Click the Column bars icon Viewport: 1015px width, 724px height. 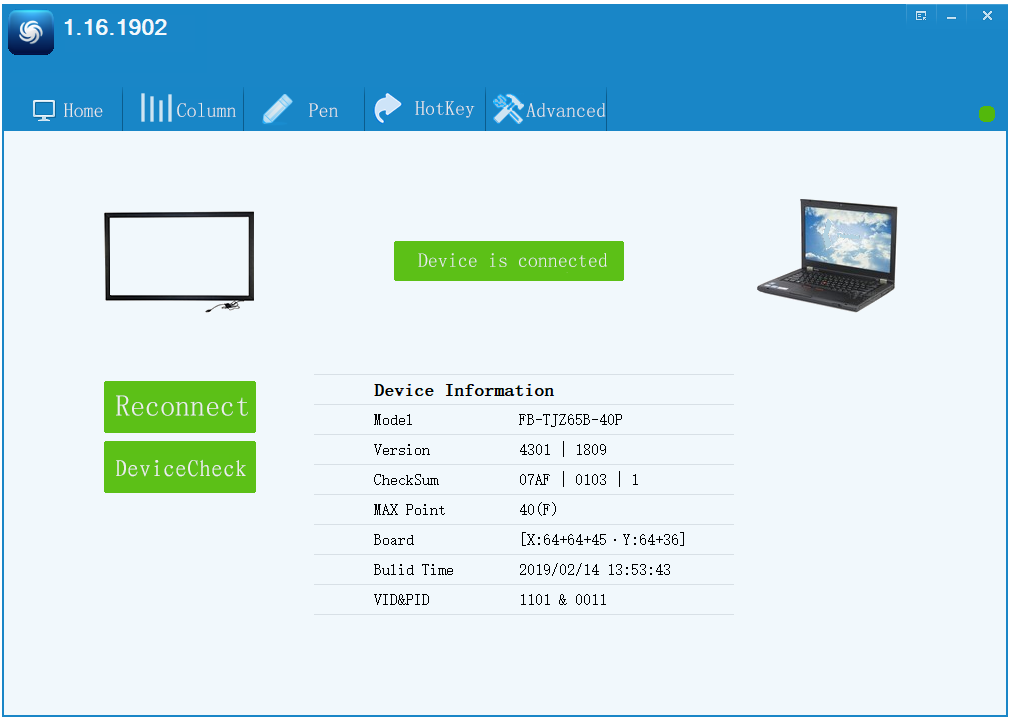tap(156, 108)
